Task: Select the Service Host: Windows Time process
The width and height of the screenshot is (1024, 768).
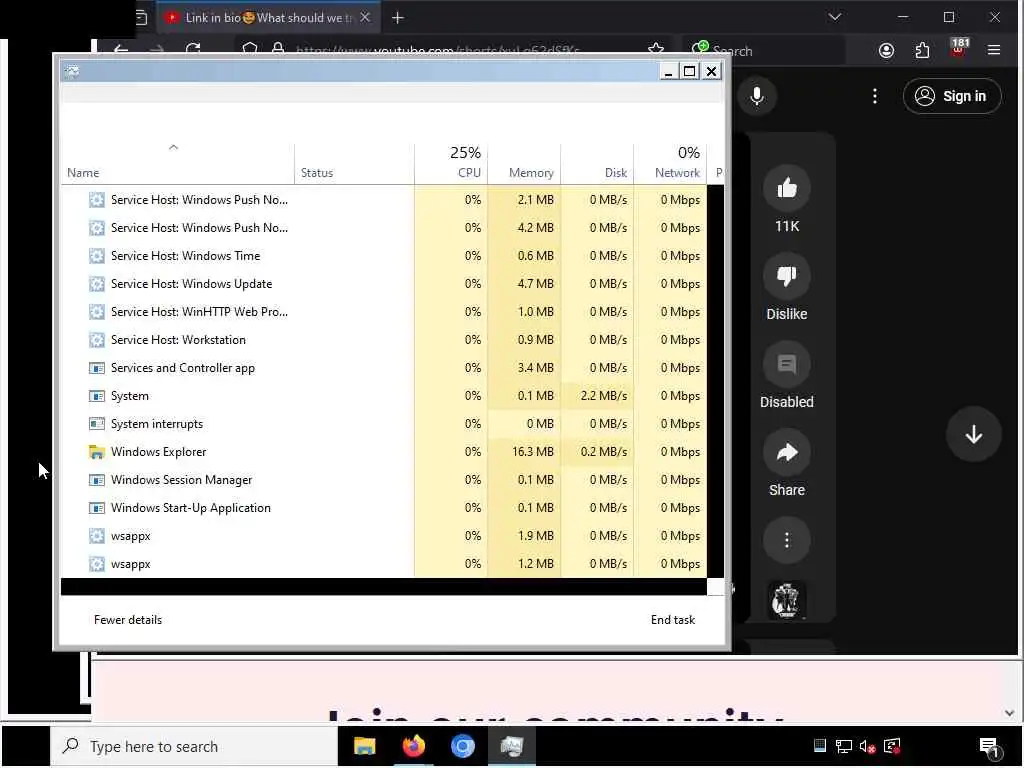Action: tap(384, 256)
